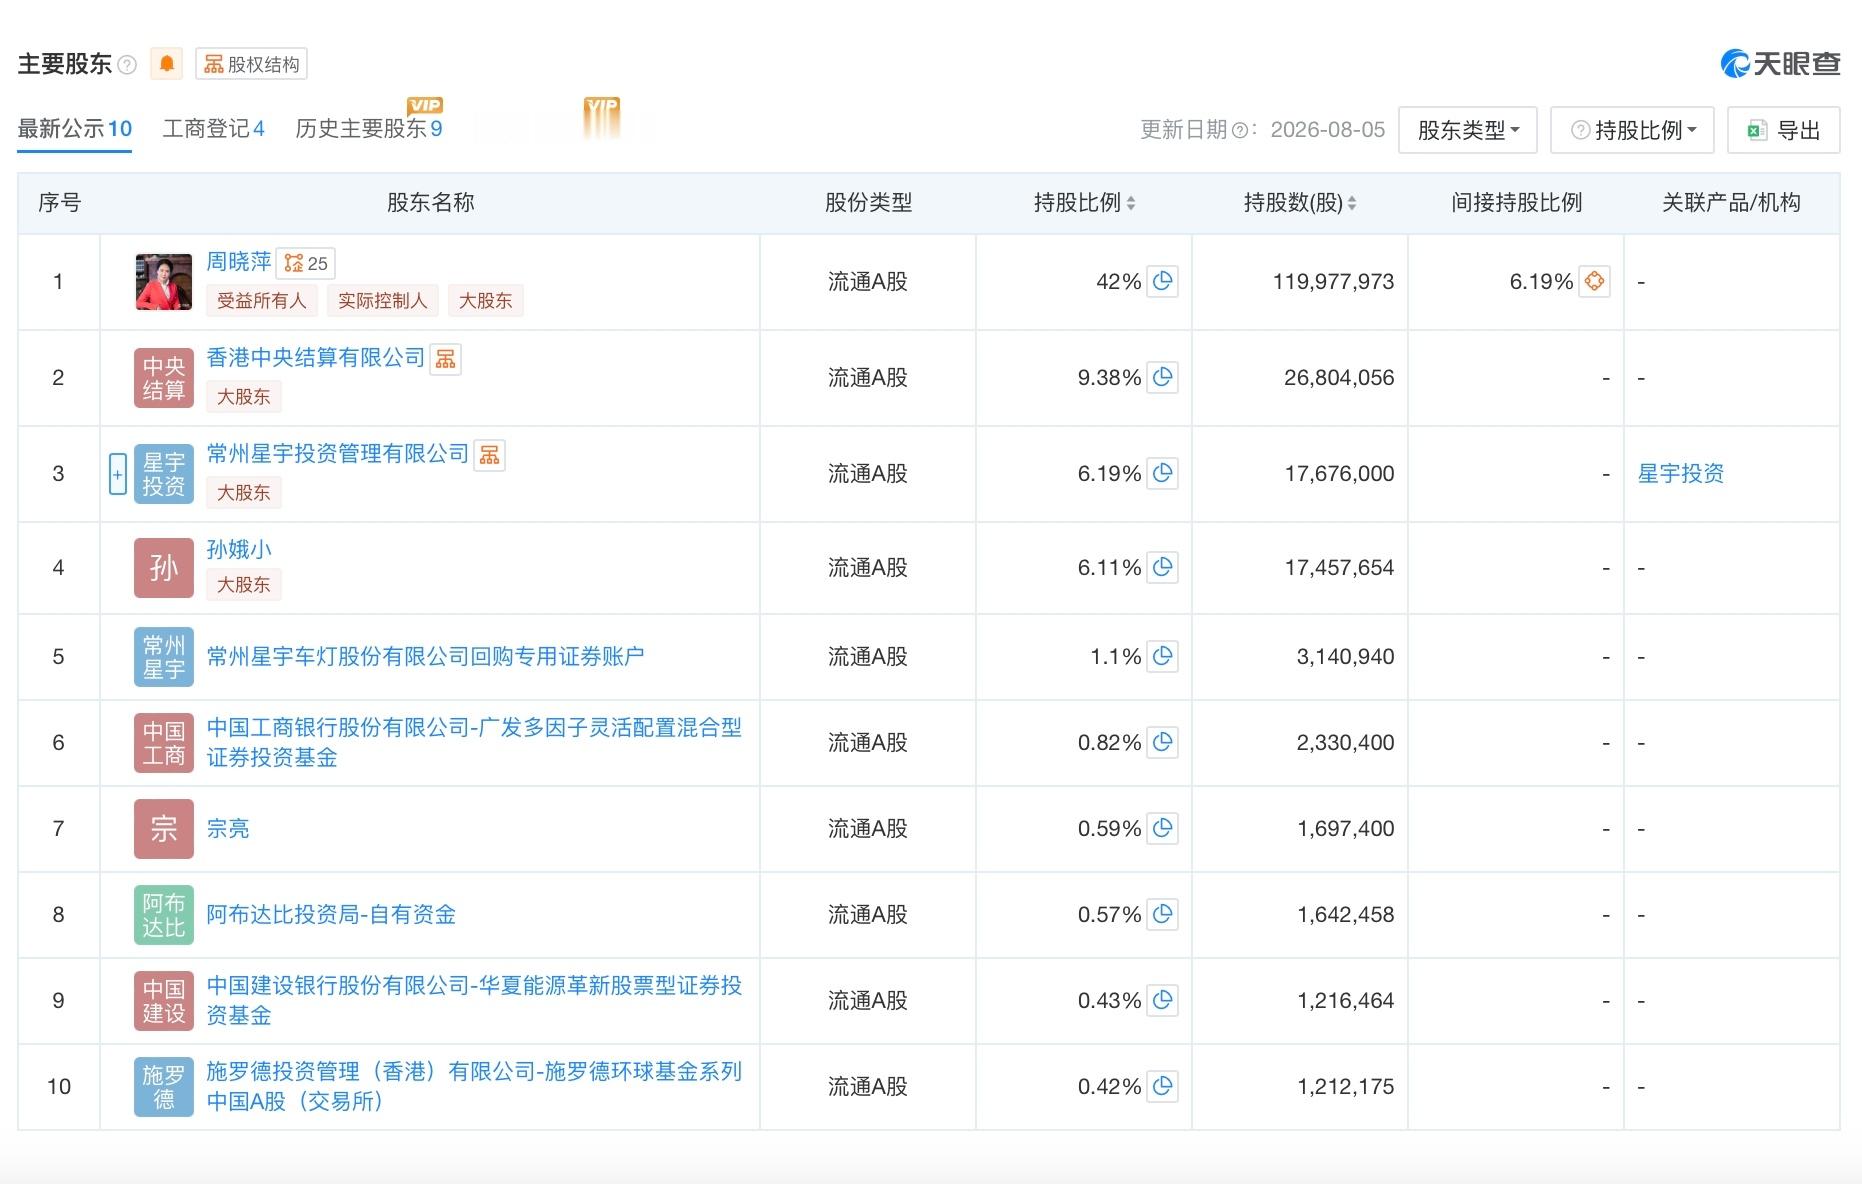This screenshot has width=1862, height=1184.
Task: Open pie chart icon next to 0.42%
Action: point(1162,1086)
